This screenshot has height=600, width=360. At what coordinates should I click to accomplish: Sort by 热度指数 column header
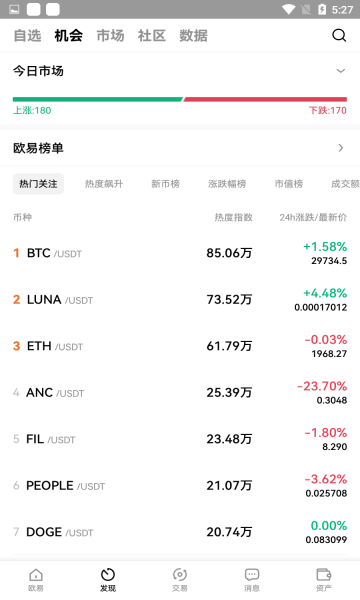point(233,217)
